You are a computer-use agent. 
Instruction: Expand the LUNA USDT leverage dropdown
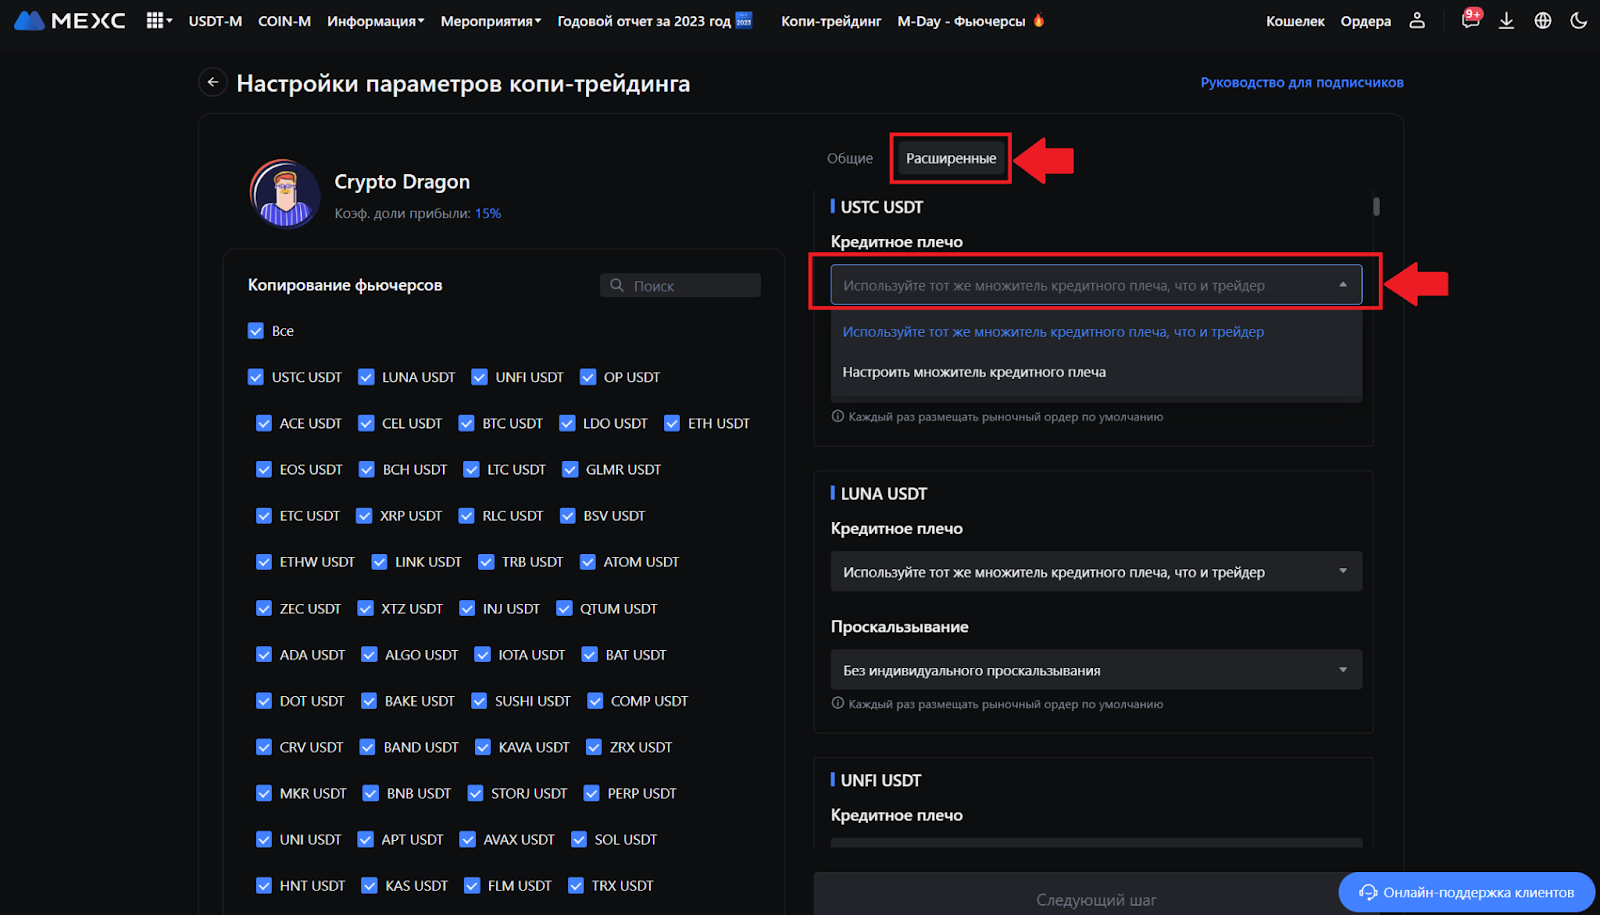point(1095,572)
